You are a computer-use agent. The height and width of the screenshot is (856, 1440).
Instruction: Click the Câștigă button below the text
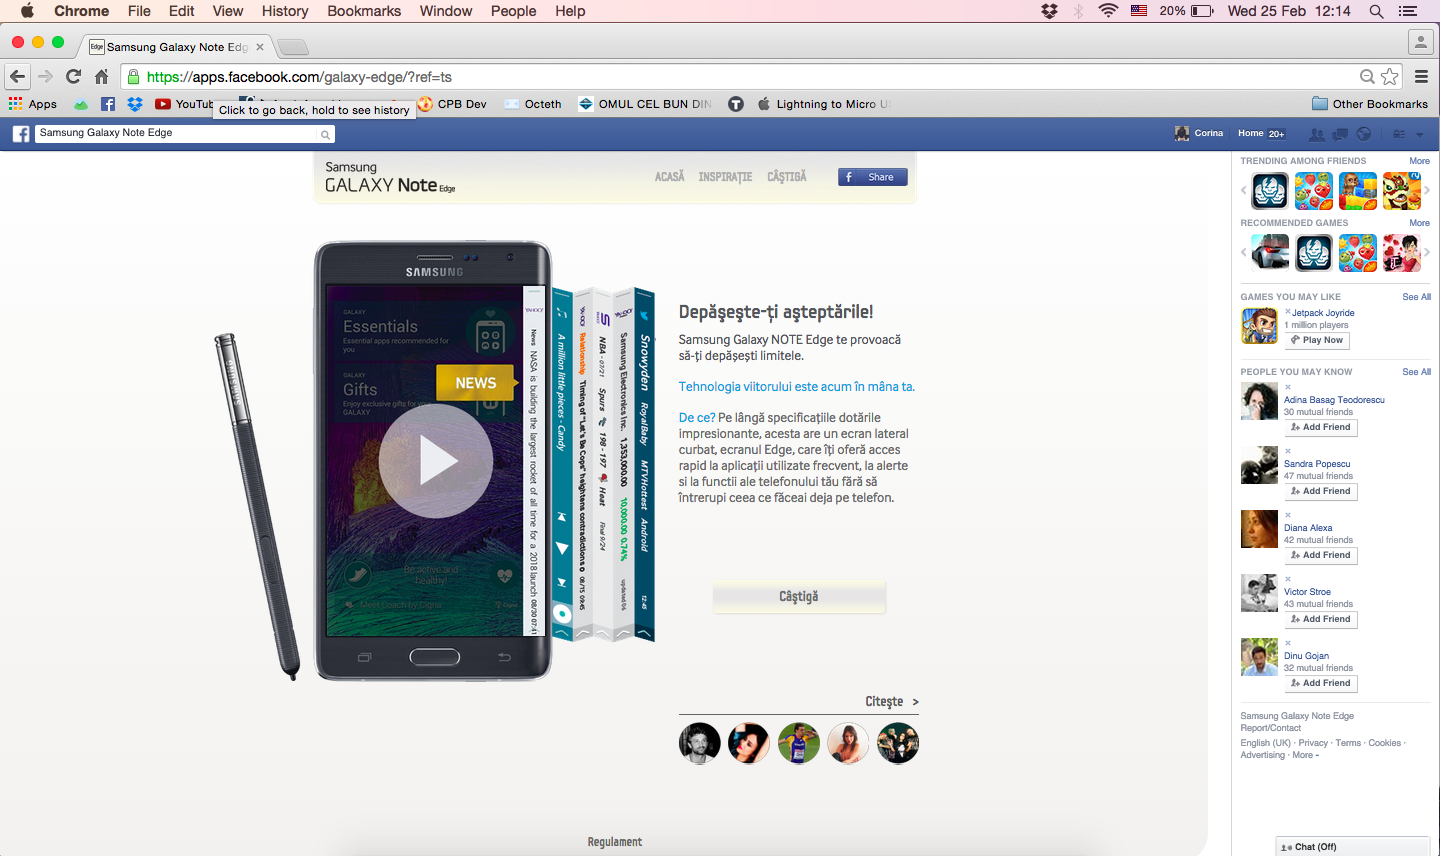point(799,596)
